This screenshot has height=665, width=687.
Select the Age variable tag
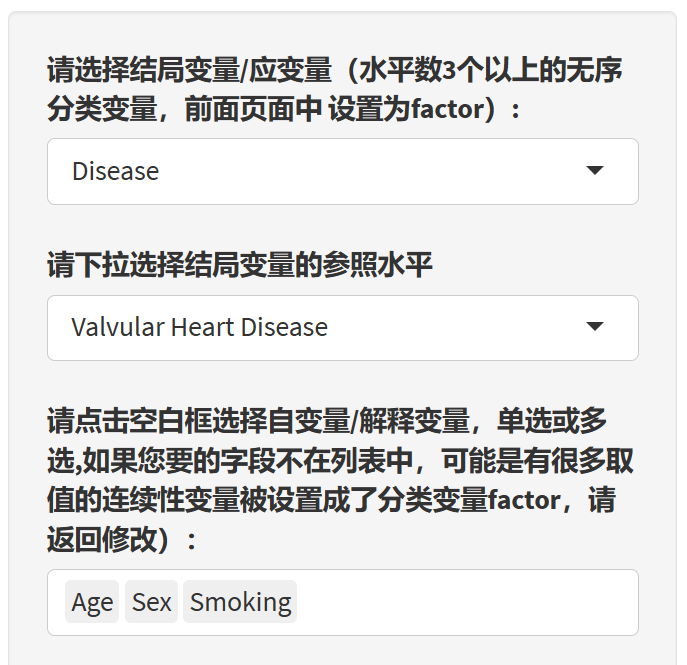coord(92,602)
